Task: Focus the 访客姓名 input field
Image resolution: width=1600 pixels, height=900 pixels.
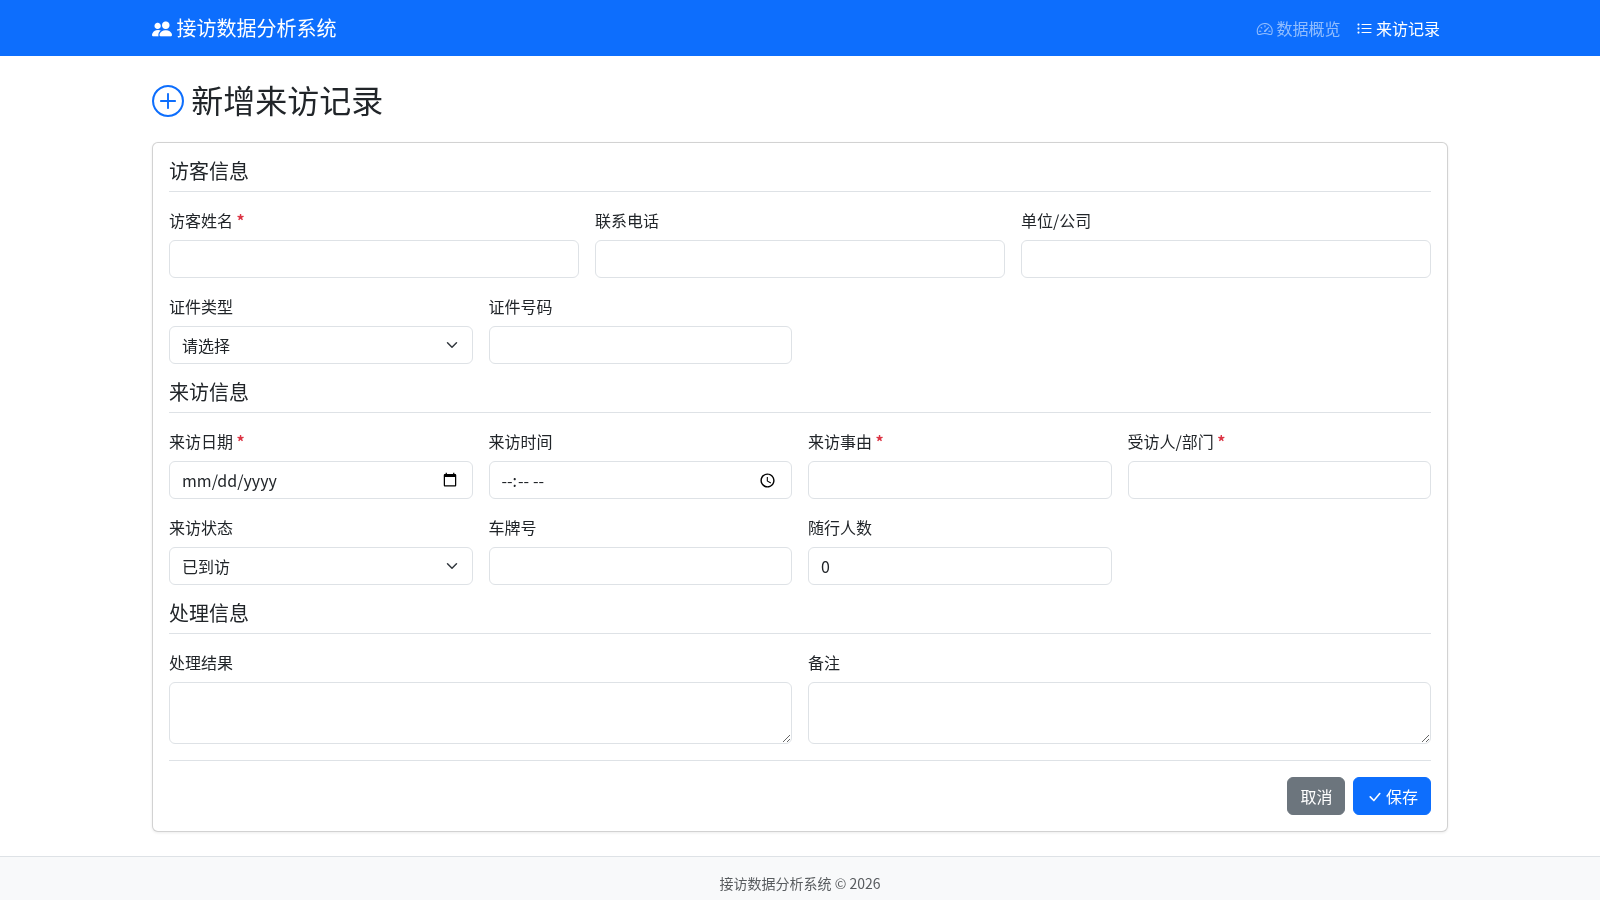Action: (x=374, y=259)
